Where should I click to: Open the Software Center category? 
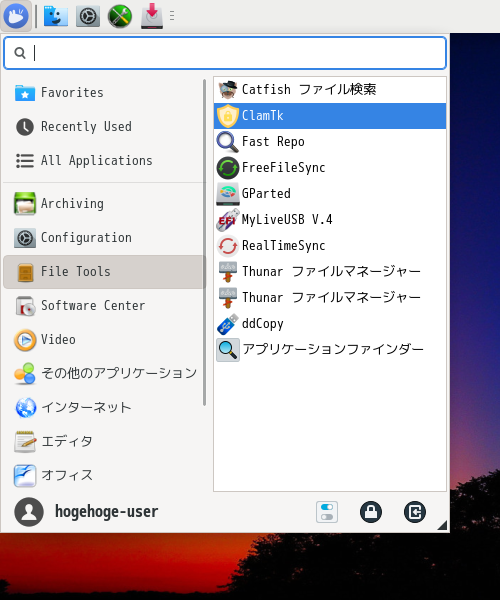[x=103, y=306]
